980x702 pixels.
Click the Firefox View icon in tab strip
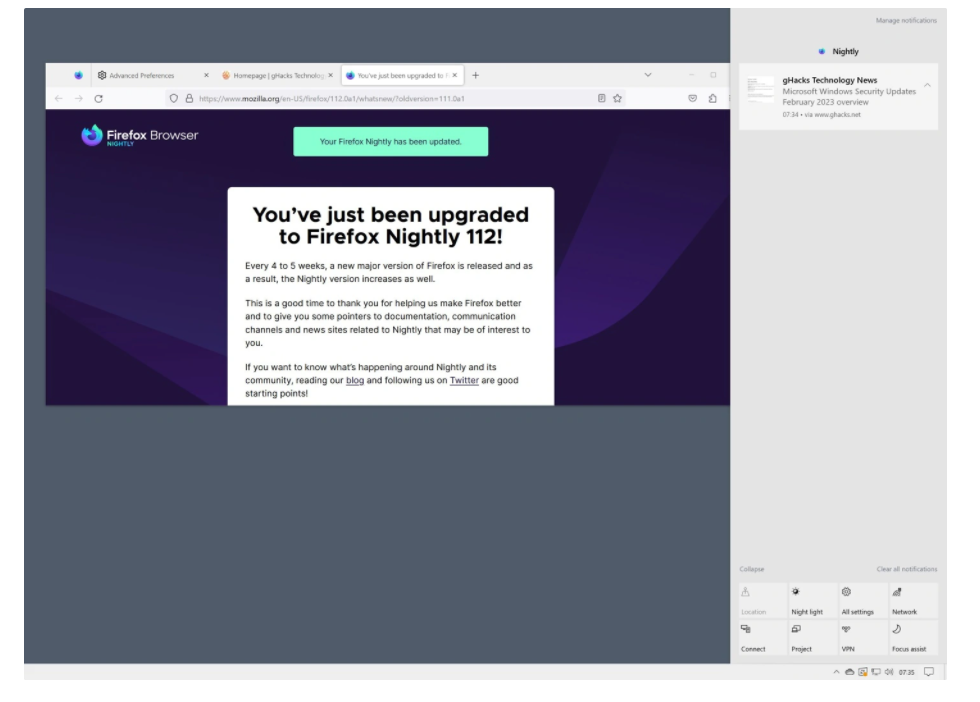(78, 75)
